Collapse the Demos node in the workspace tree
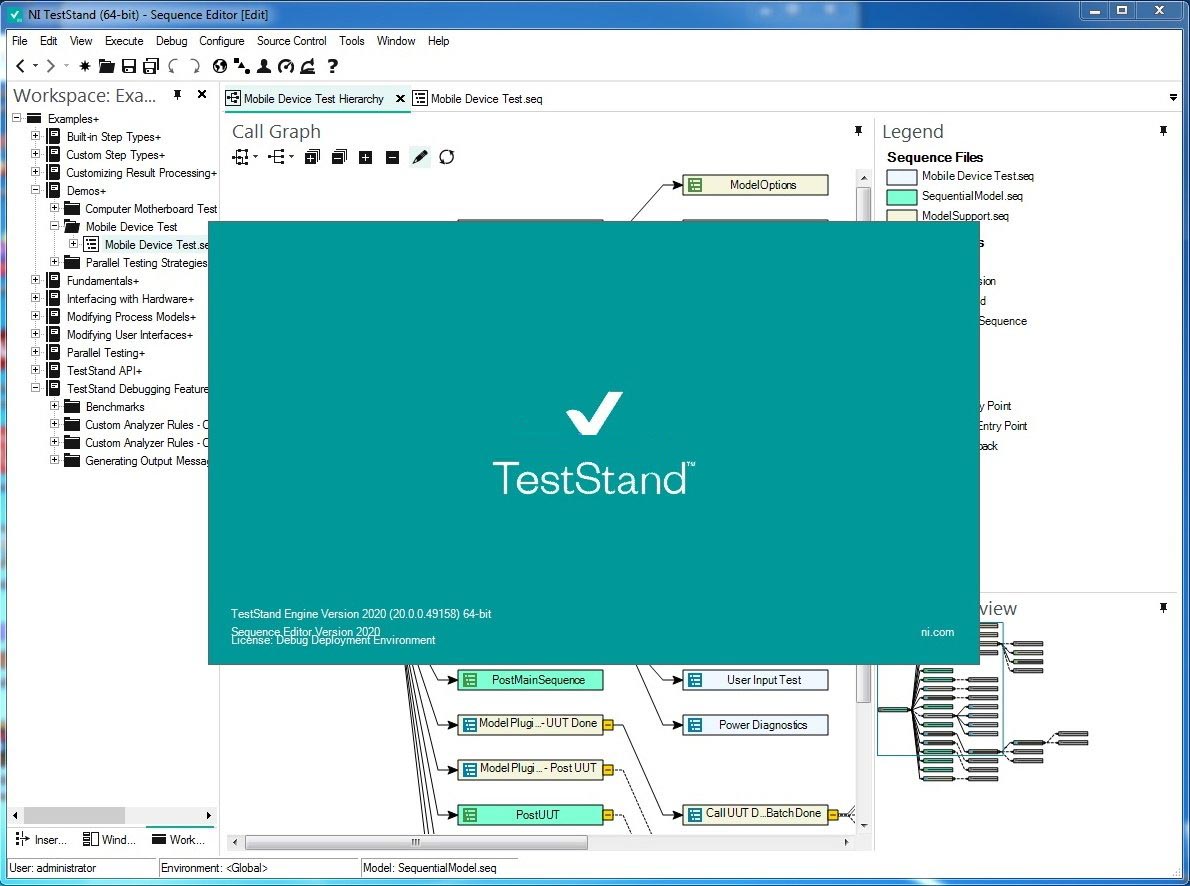 coord(34,190)
